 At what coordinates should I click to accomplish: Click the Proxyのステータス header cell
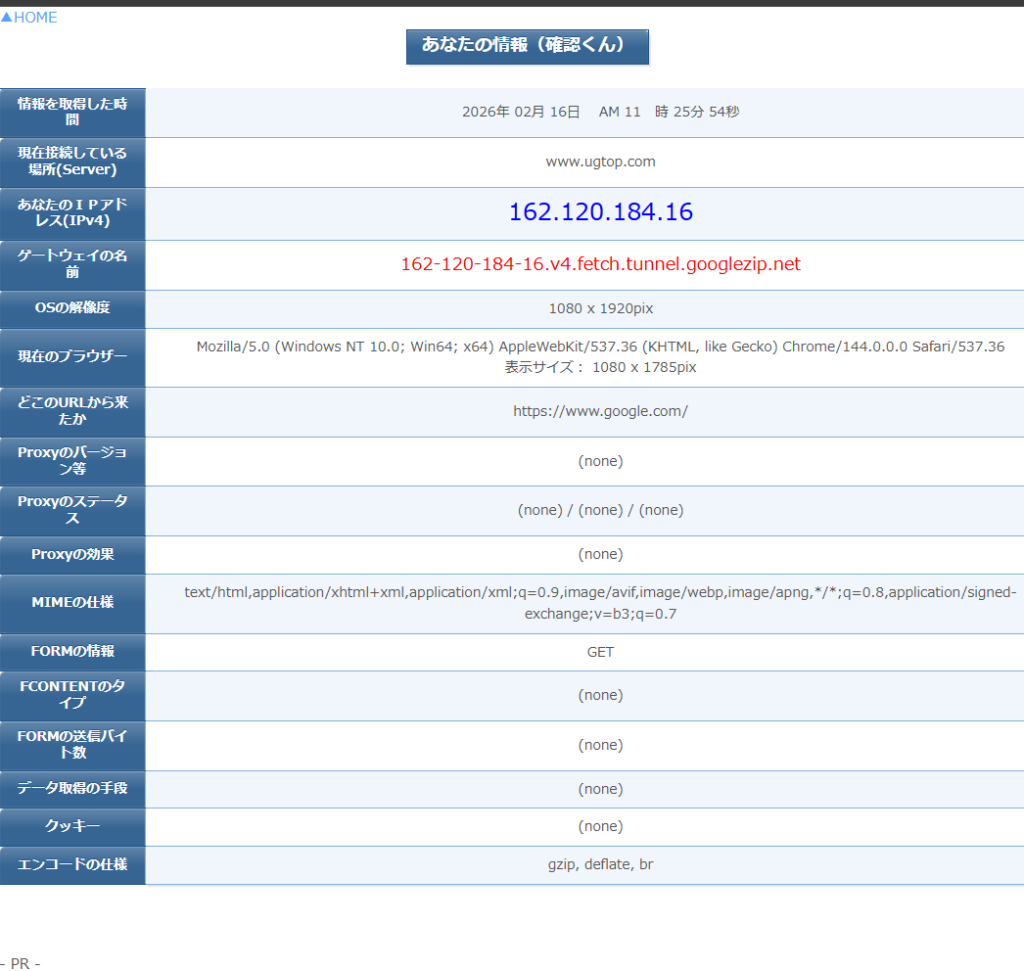click(x=72, y=510)
